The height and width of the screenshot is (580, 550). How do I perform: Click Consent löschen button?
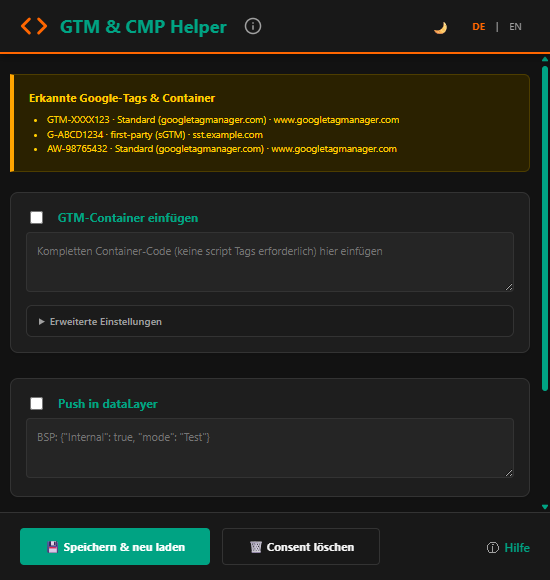tap(301, 546)
